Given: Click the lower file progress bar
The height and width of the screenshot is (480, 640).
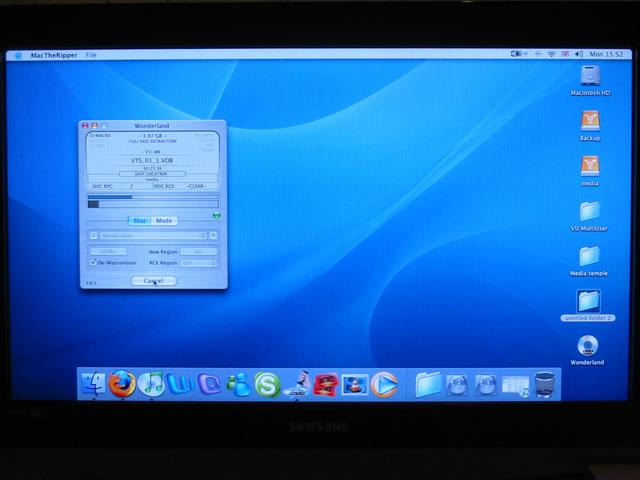Looking at the screenshot, I should (153, 204).
